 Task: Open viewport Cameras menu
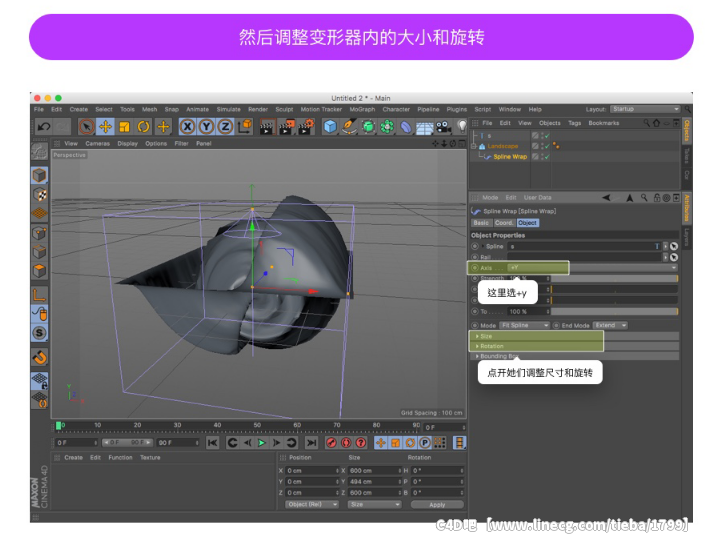coord(97,143)
